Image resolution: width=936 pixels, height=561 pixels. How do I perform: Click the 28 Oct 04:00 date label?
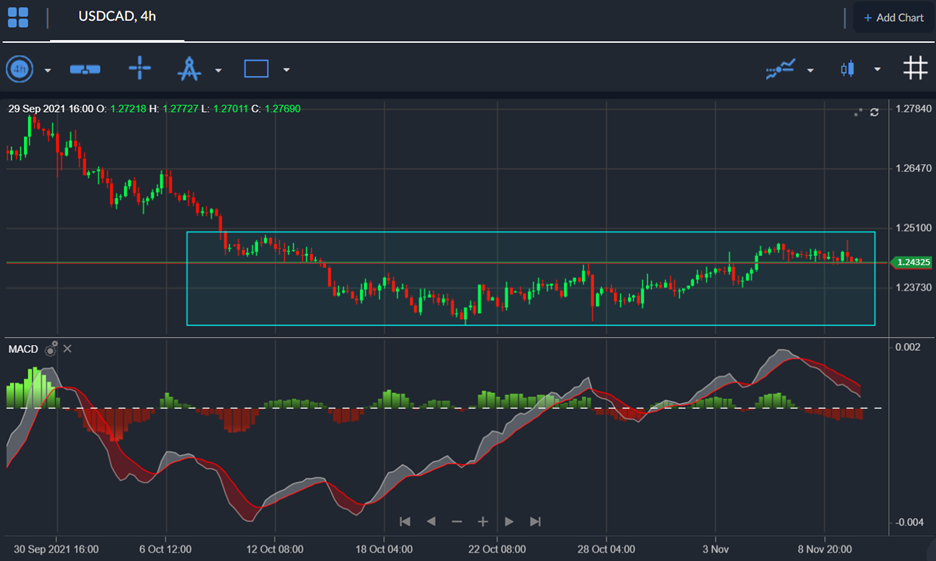[606, 549]
